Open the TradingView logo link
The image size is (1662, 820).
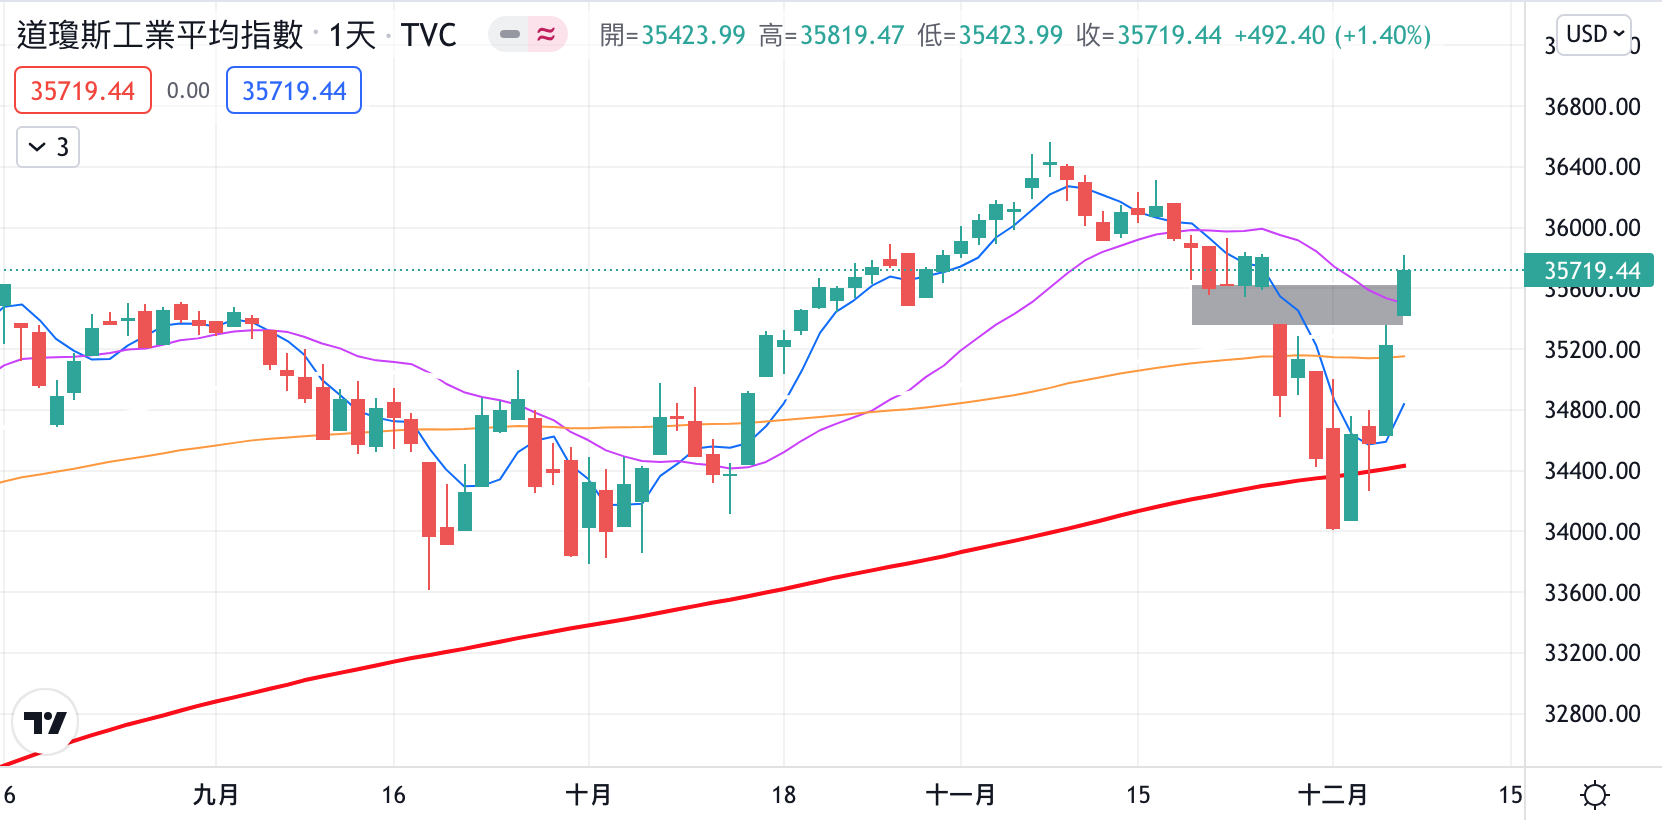pos(45,722)
